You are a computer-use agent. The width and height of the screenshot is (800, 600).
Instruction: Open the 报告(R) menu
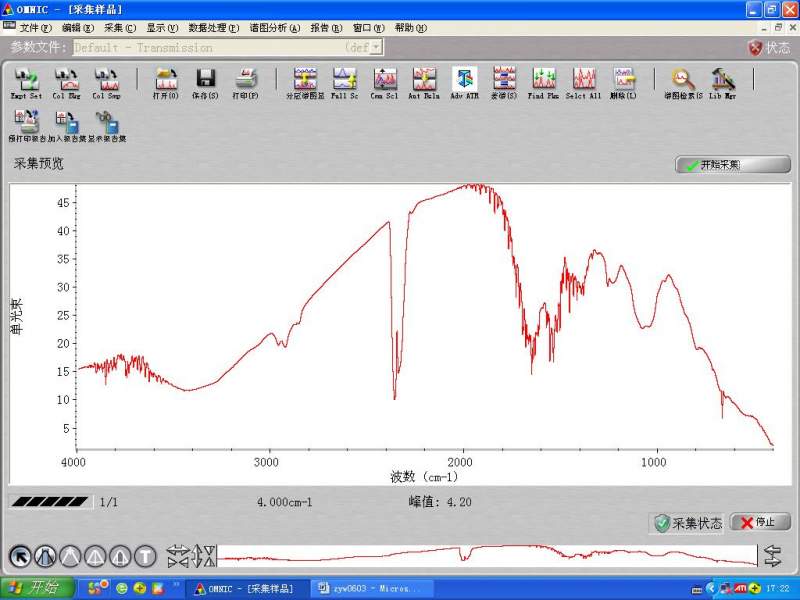tap(326, 28)
